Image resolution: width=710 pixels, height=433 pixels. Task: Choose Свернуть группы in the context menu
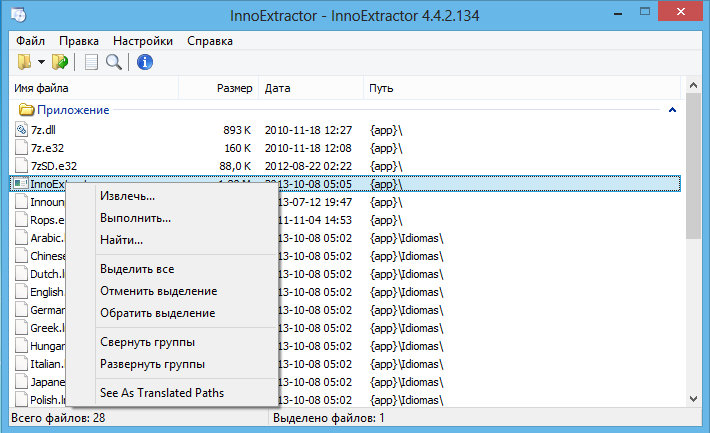148,342
